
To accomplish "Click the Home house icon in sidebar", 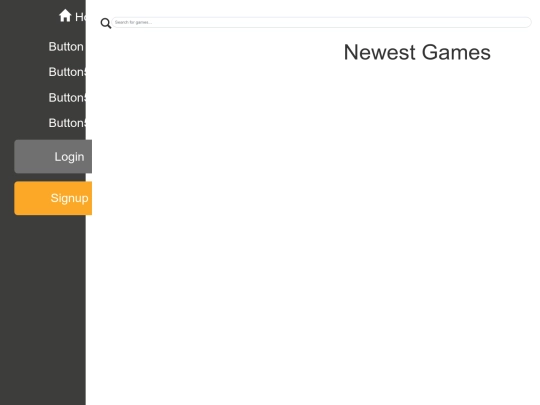I will pyautogui.click(x=65, y=16).
